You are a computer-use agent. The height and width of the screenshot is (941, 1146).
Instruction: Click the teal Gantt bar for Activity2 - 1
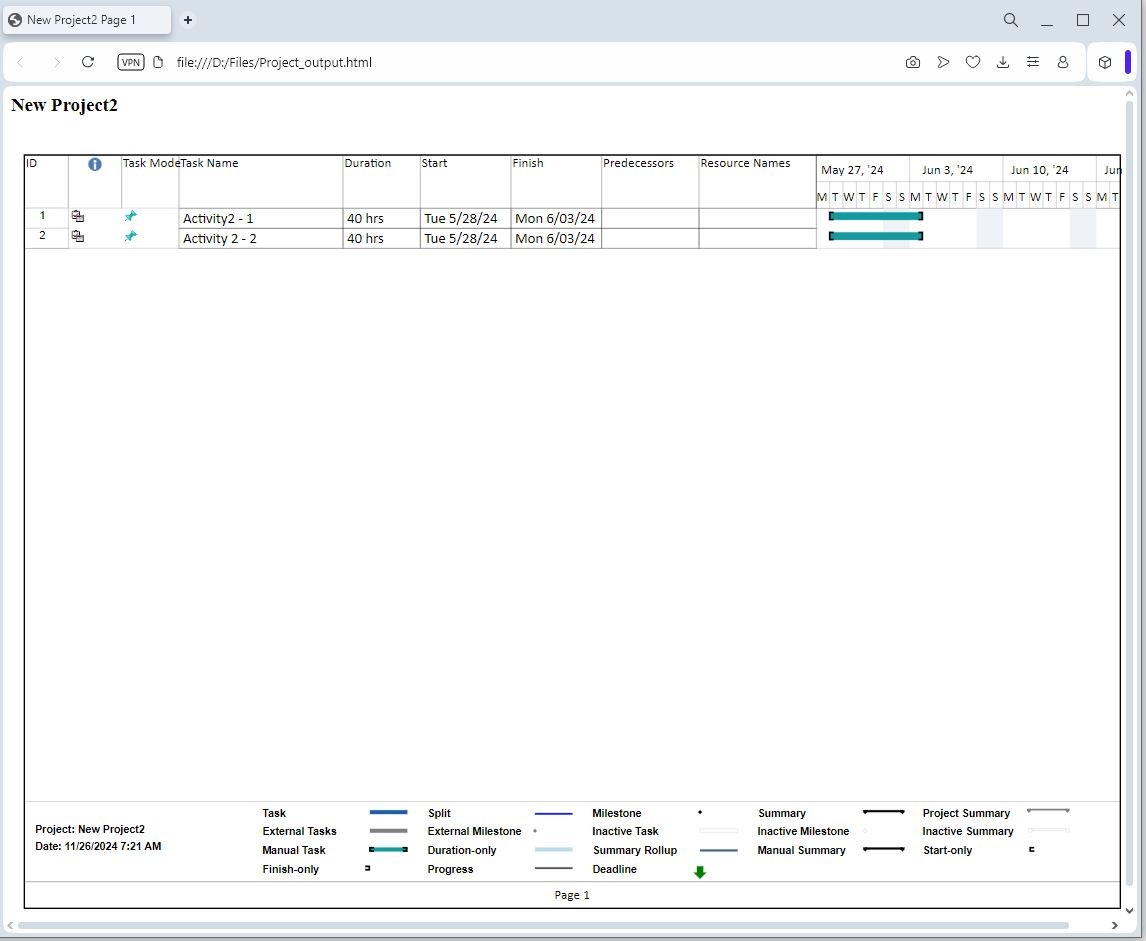point(875,215)
